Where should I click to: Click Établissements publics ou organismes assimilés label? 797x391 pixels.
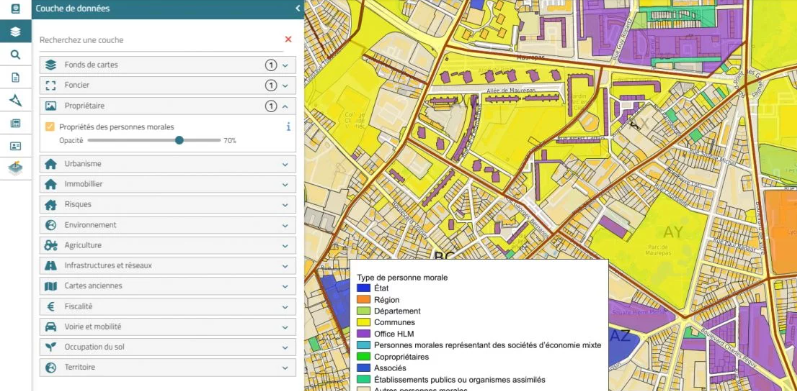(x=460, y=380)
